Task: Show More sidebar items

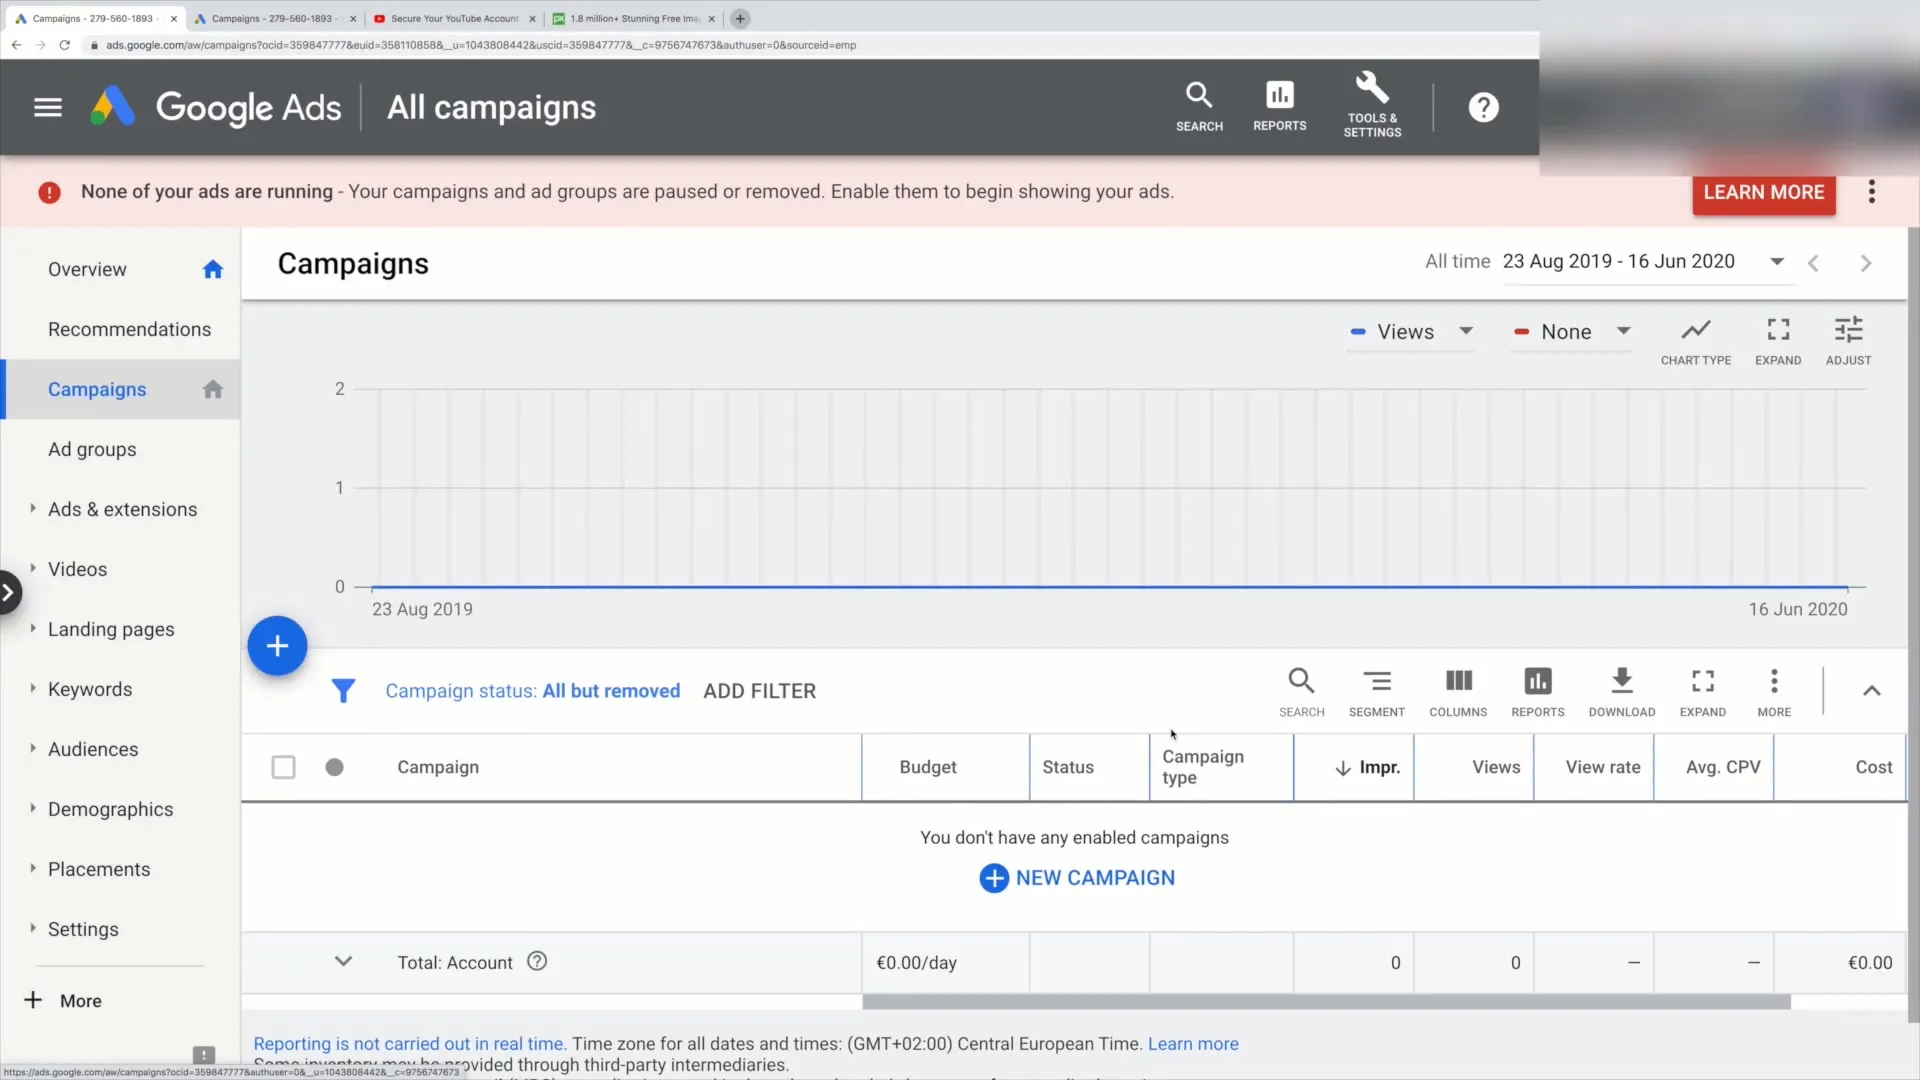Action: [x=63, y=1001]
